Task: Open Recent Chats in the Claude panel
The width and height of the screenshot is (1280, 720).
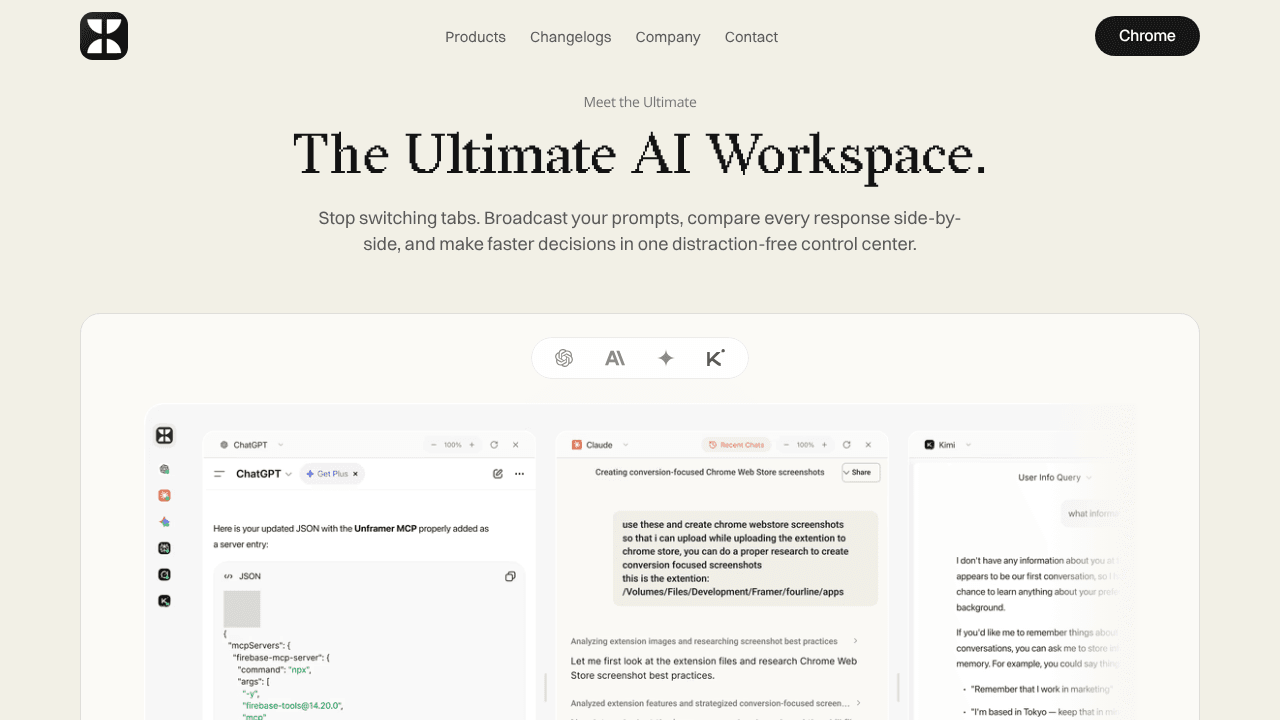Action: coord(736,445)
